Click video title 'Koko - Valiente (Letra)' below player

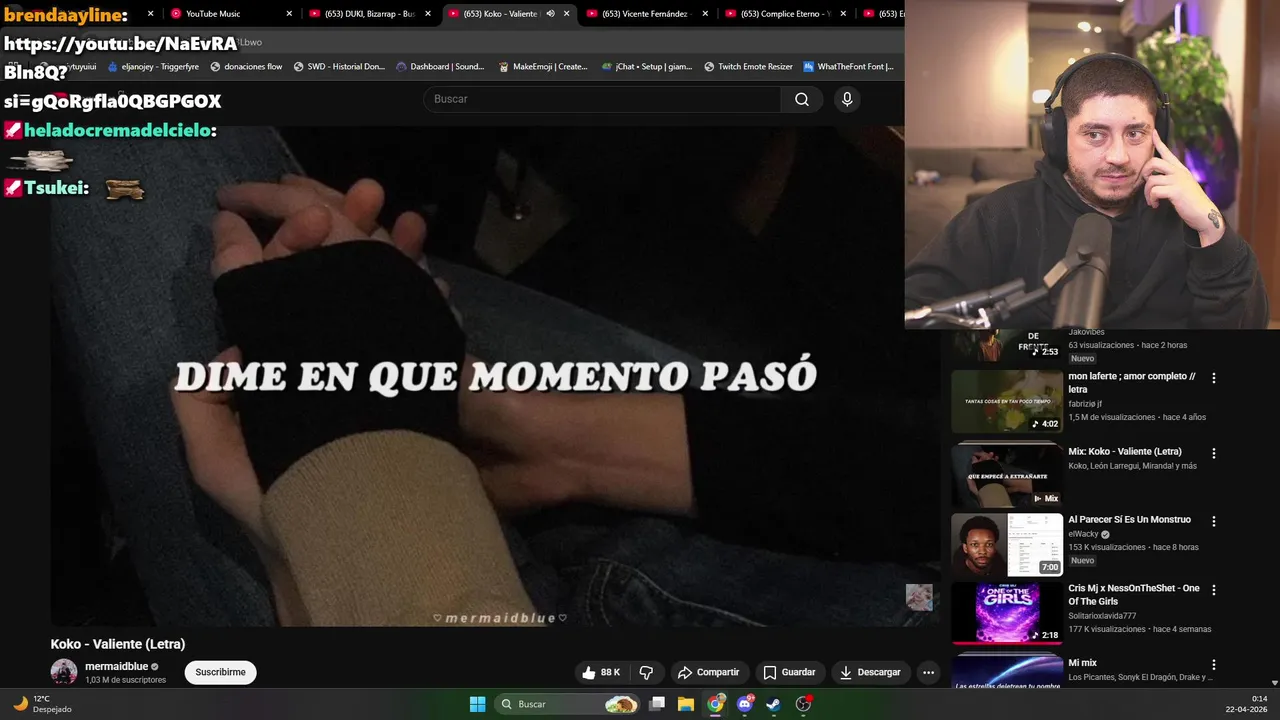pos(118,644)
